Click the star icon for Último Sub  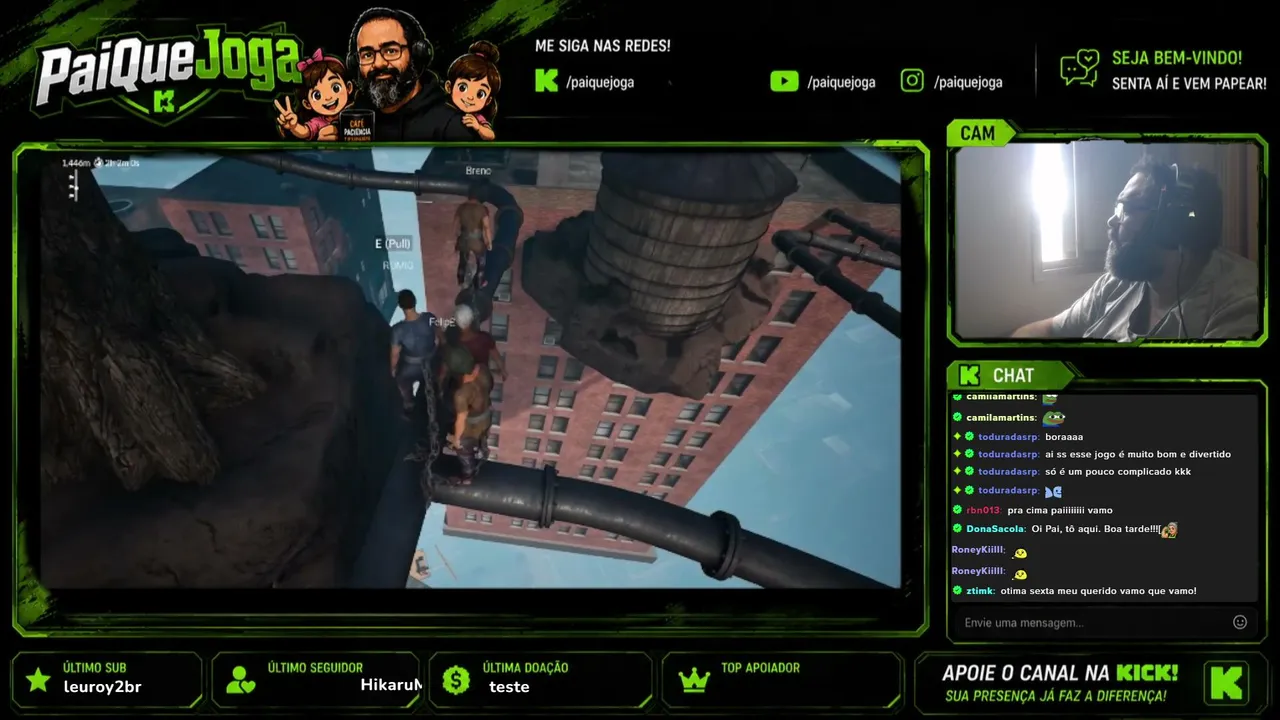[38, 680]
